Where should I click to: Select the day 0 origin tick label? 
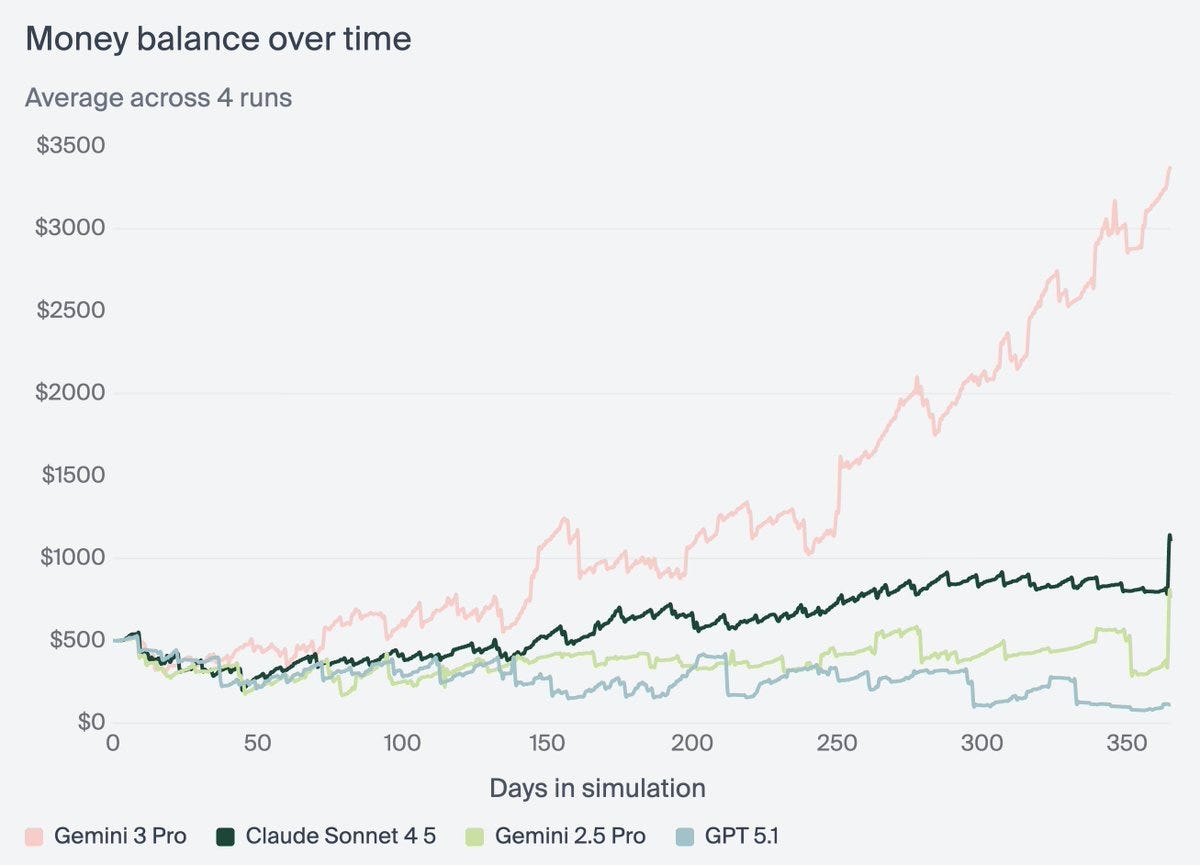113,745
